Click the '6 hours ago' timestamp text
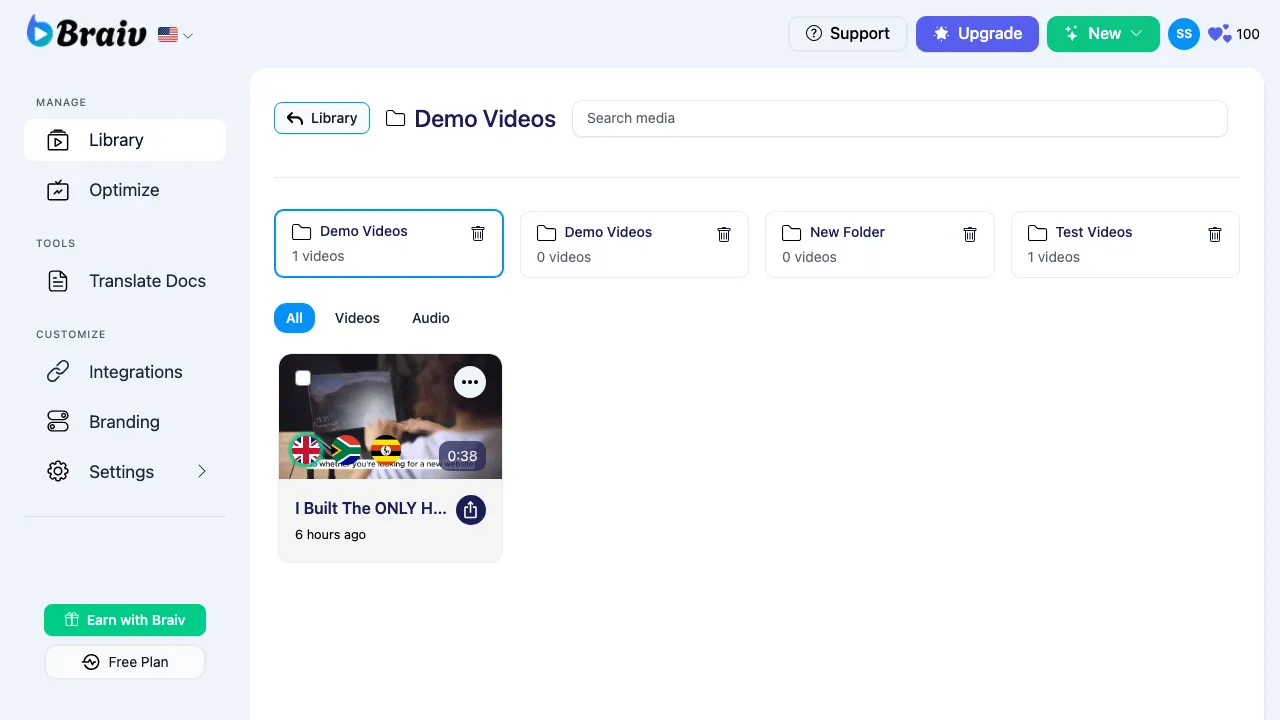 tap(330, 535)
